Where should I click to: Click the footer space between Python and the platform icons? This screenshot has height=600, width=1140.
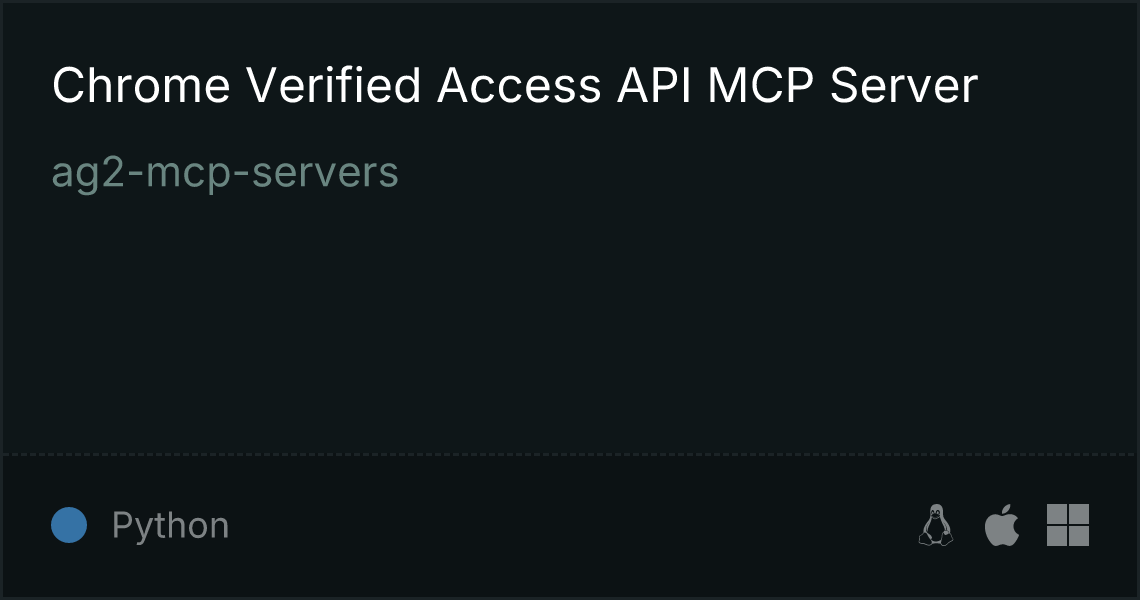coord(573,525)
